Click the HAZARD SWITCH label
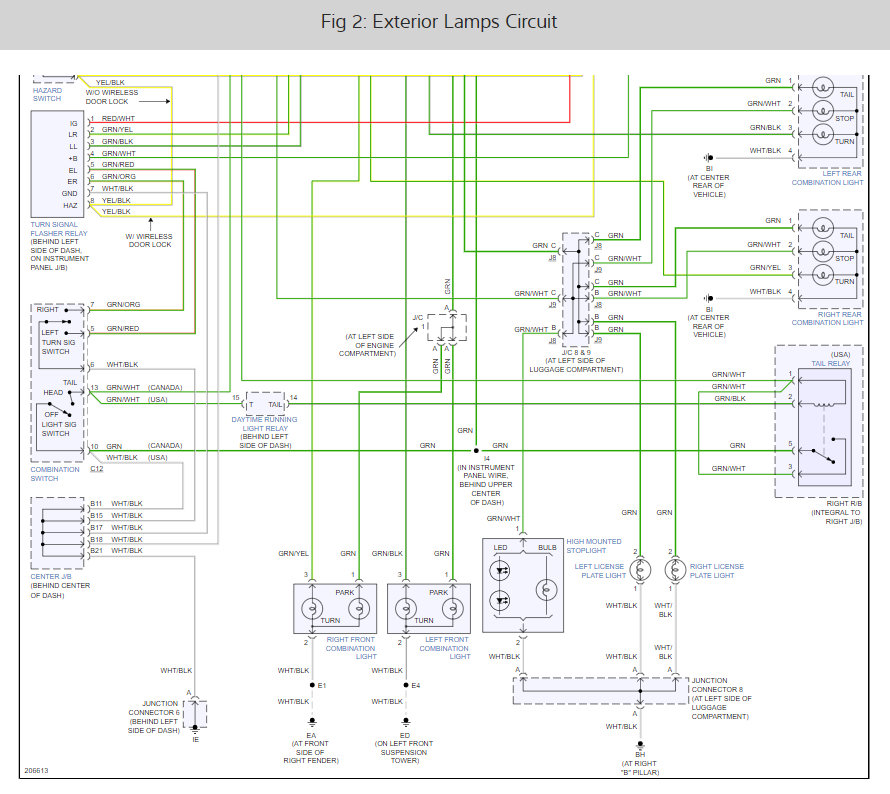 [x=47, y=94]
